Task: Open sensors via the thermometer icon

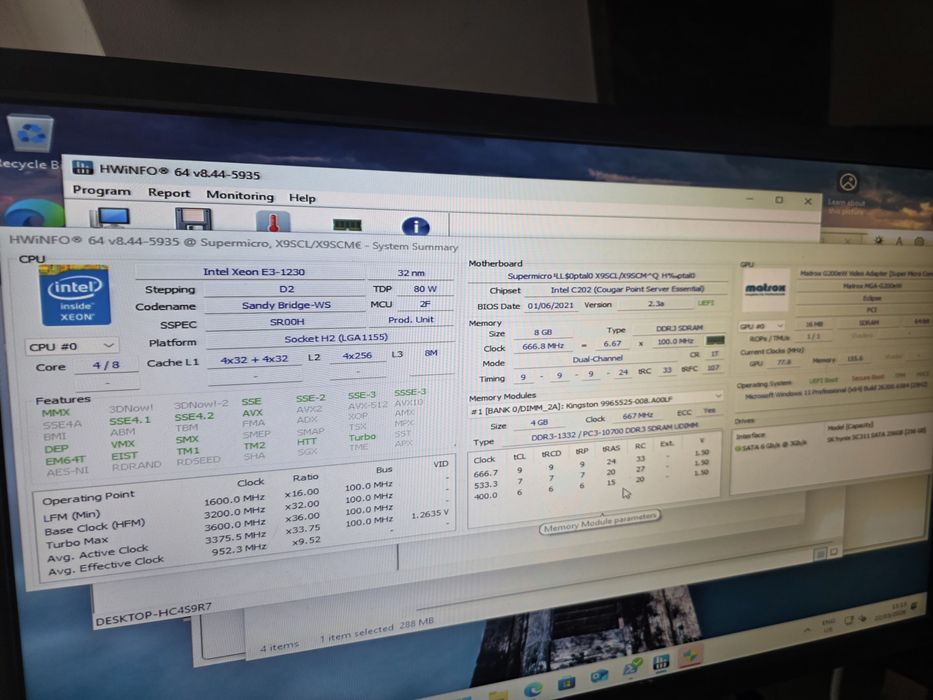Action: coord(273,222)
